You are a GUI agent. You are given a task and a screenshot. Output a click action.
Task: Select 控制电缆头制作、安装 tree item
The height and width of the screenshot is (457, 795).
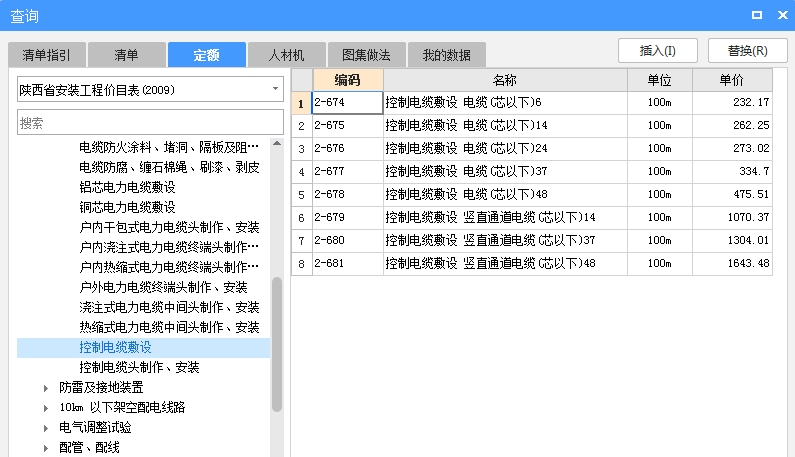(139, 367)
